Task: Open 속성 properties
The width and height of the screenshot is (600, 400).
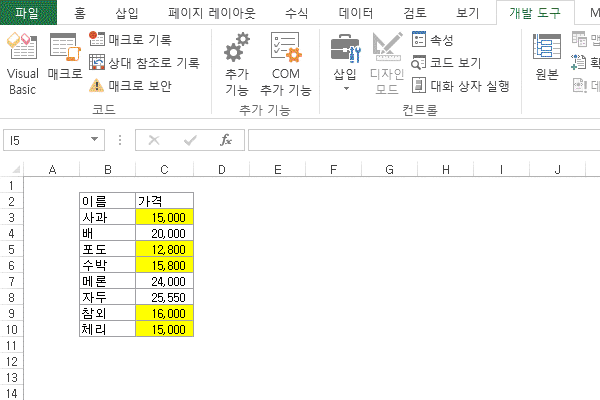Action: click(x=433, y=39)
